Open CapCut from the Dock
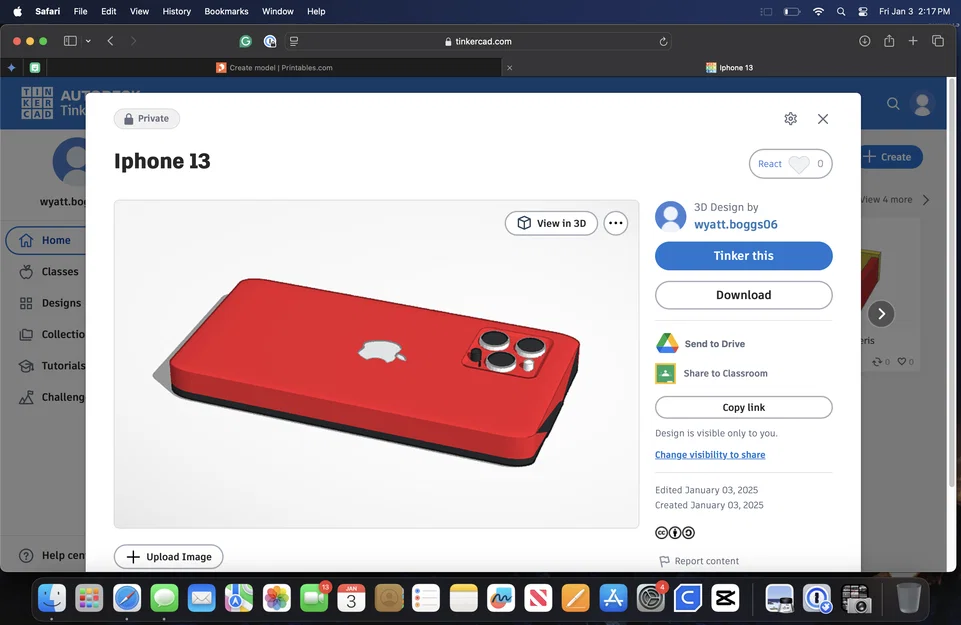 tap(725, 597)
